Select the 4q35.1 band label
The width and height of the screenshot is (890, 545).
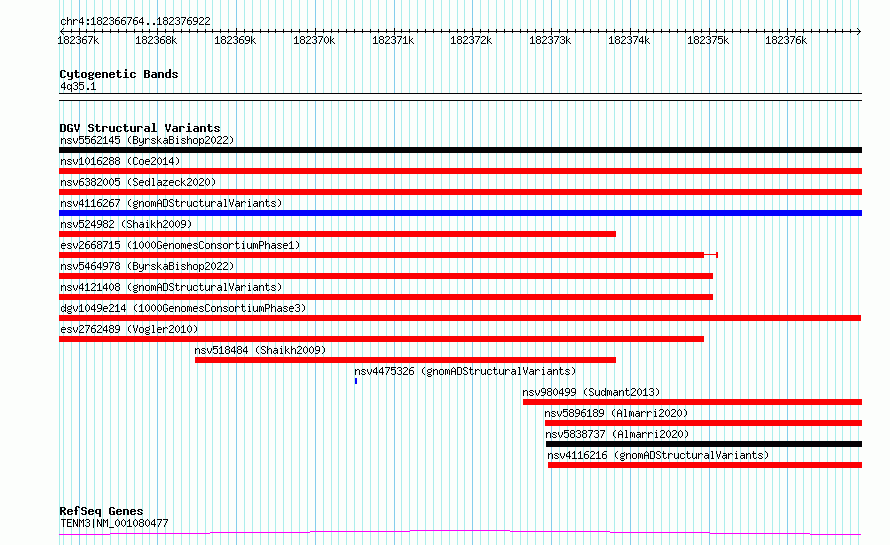(x=78, y=86)
